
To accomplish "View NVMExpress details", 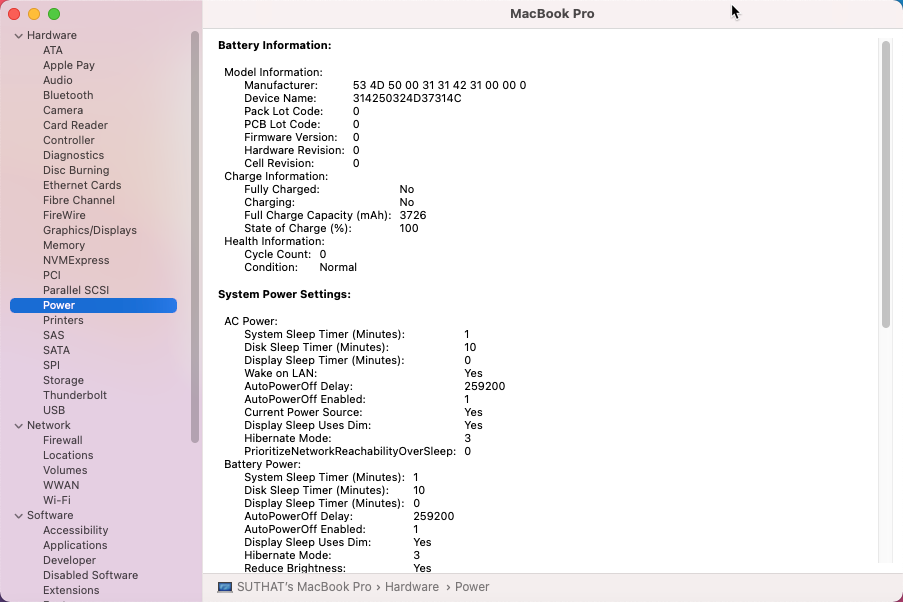I will 76,260.
